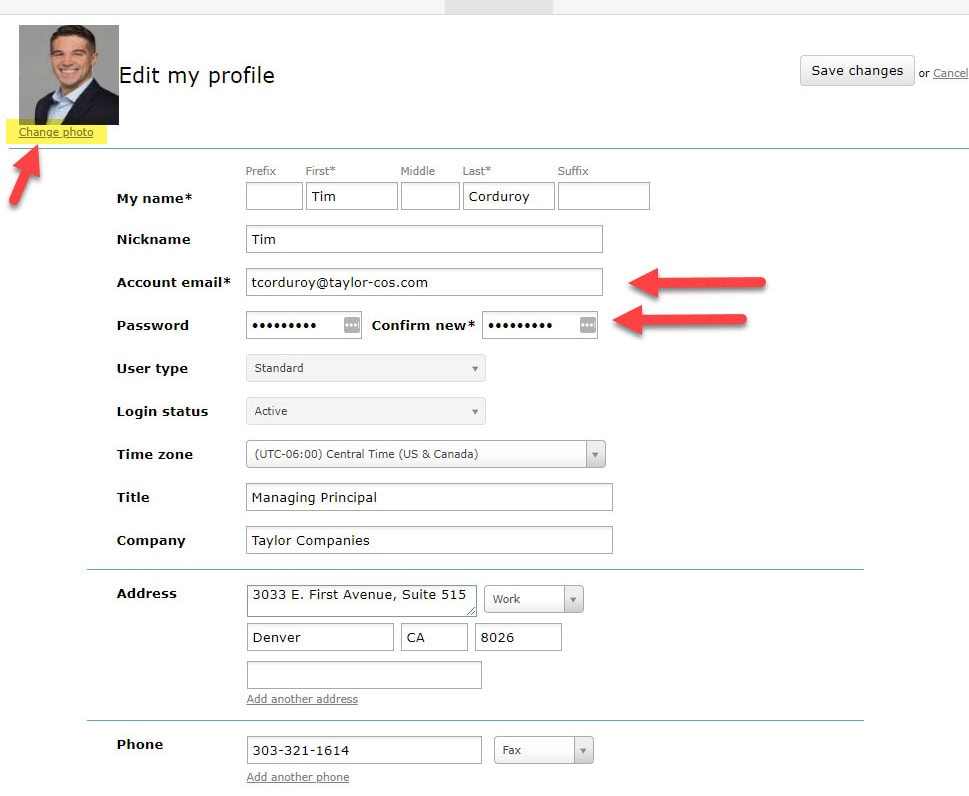Open the phone type Fax dropdown
The image size is (969, 796).
[544, 750]
